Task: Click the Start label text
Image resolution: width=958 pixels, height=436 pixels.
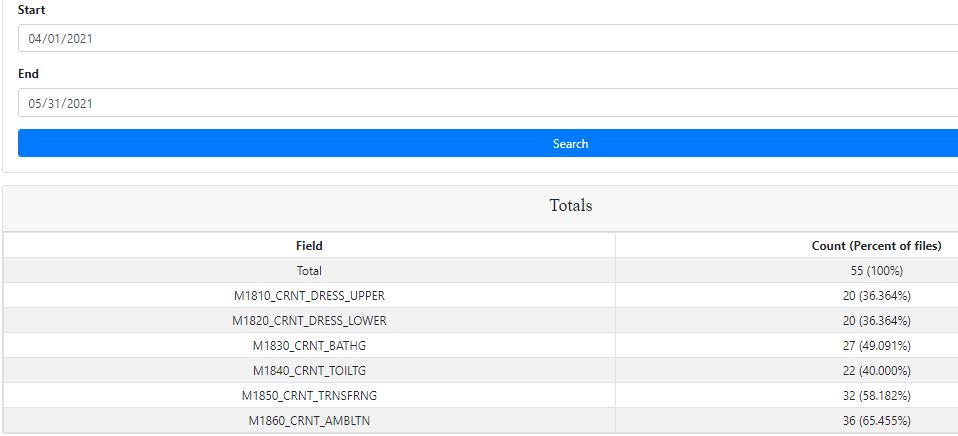Action: (31, 10)
